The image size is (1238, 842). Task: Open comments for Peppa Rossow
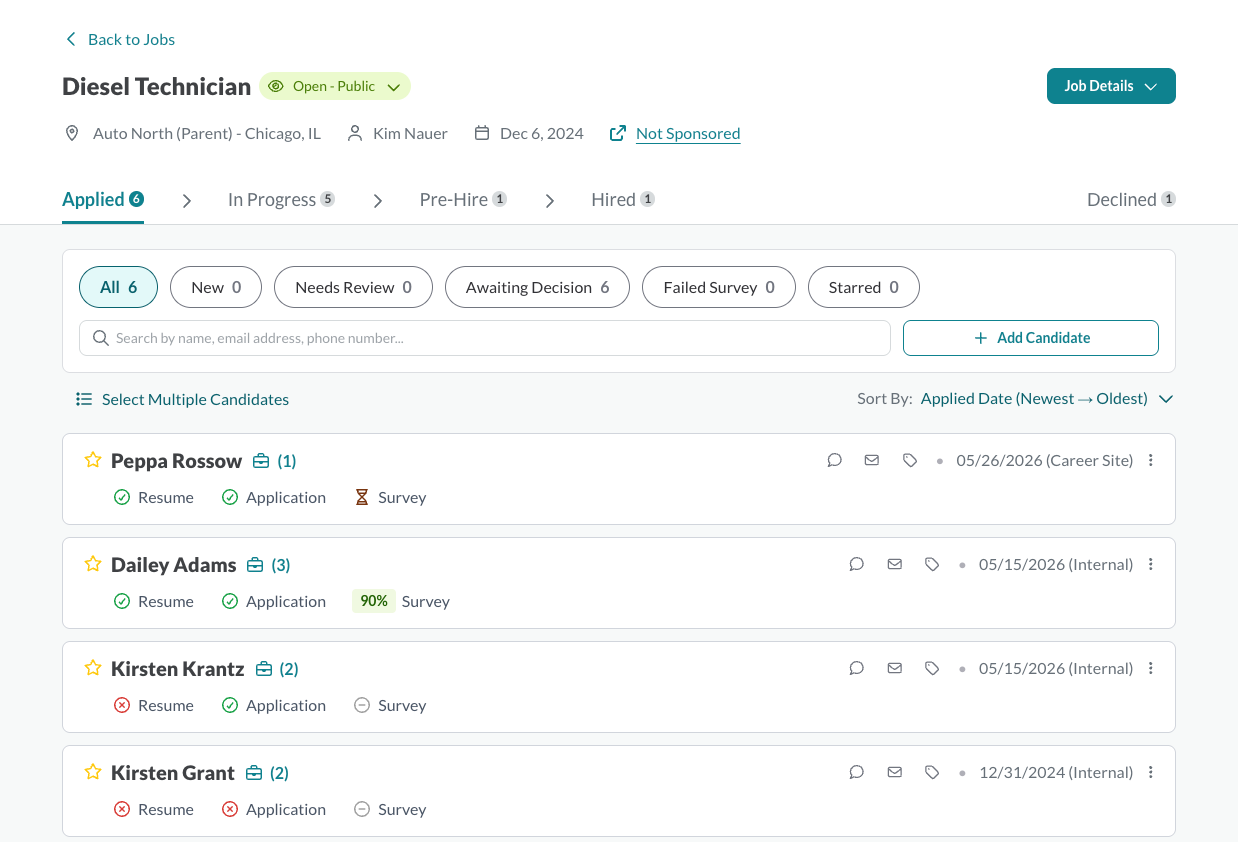[x=834, y=460]
